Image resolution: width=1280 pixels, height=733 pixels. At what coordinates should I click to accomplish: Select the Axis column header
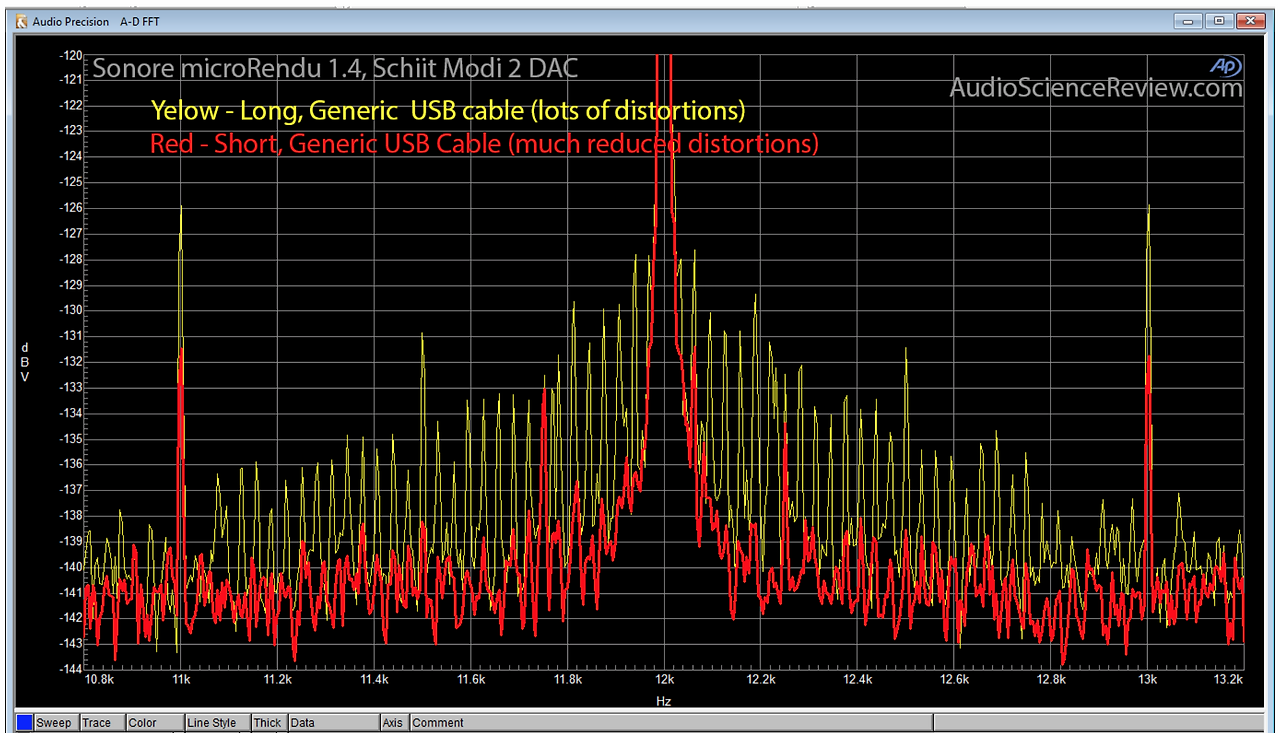[x=394, y=722]
